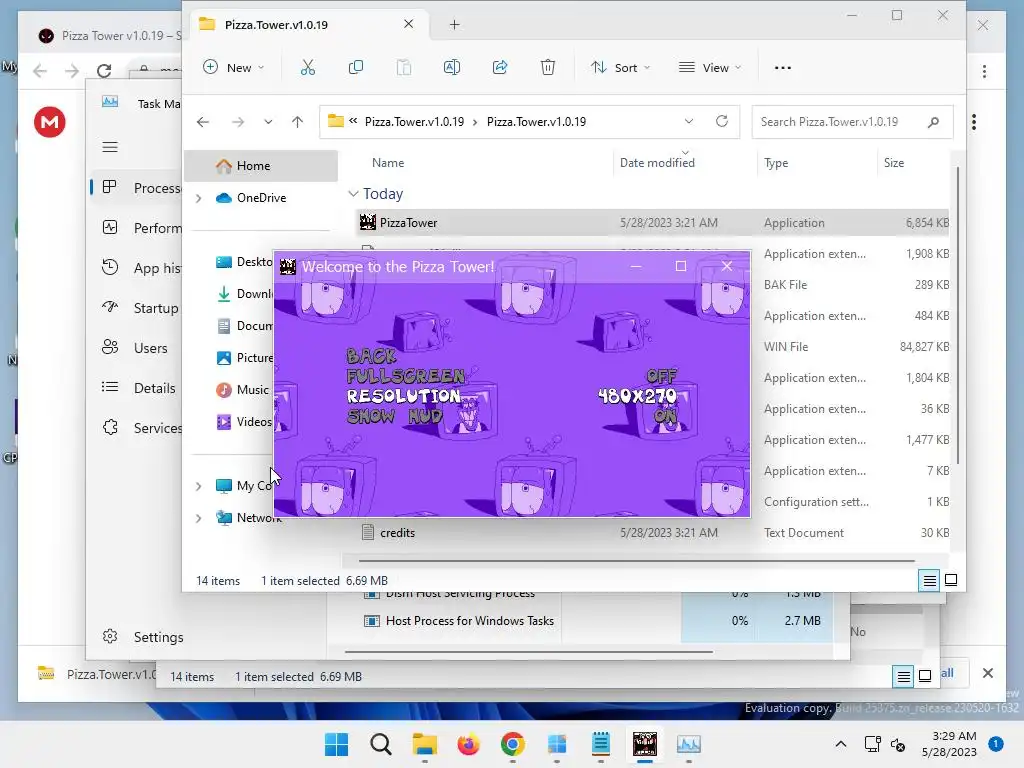The height and width of the screenshot is (768, 1024).
Task: Refresh the Pizza.Tower.v1.0.19 folder view
Action: [722, 121]
